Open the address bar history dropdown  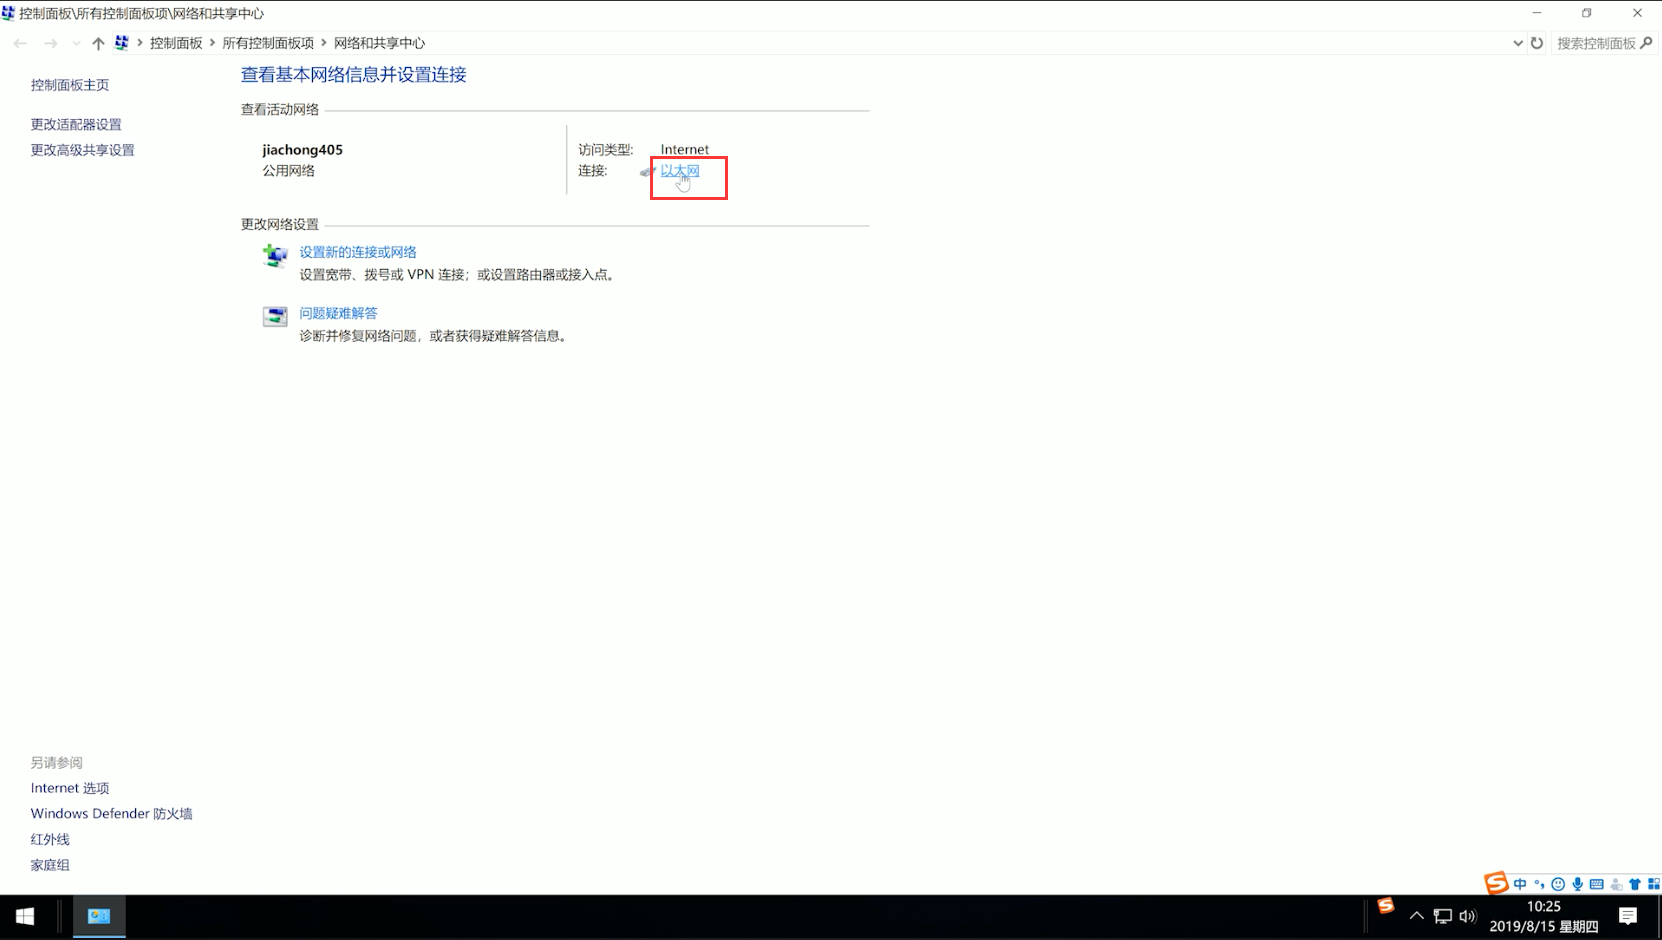pyautogui.click(x=1518, y=43)
